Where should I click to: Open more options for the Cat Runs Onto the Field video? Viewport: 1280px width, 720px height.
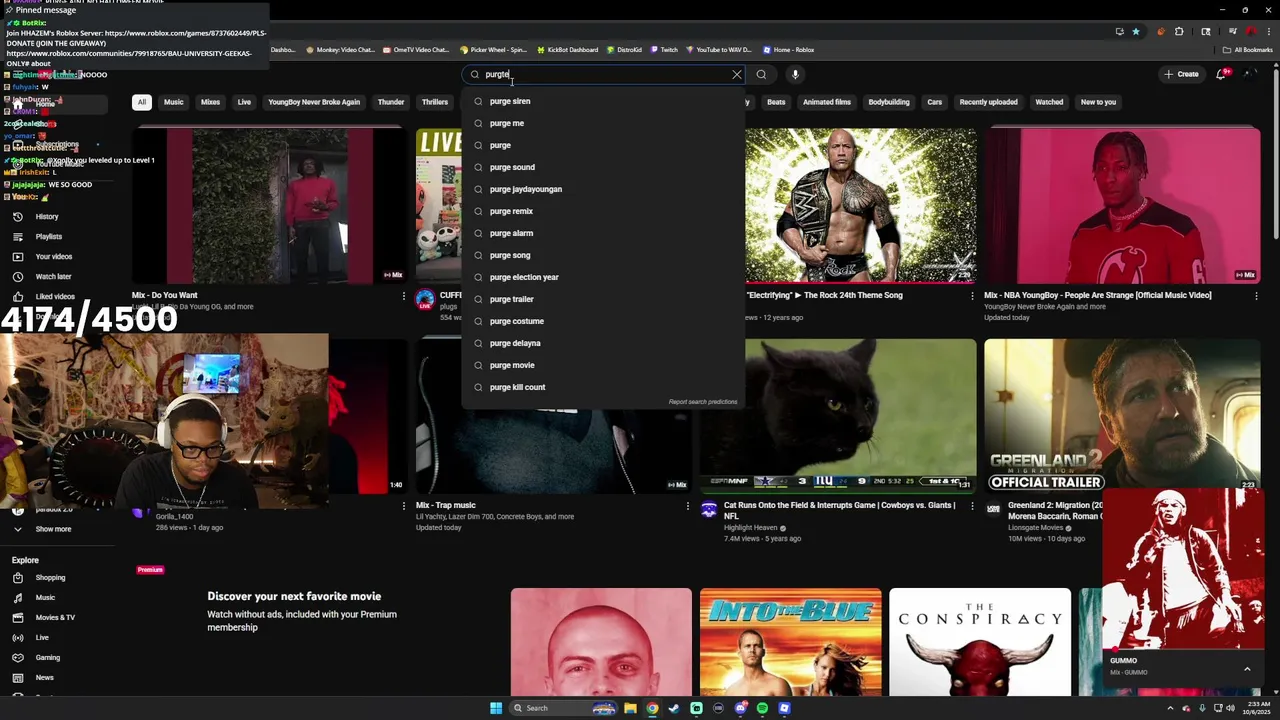point(972,506)
